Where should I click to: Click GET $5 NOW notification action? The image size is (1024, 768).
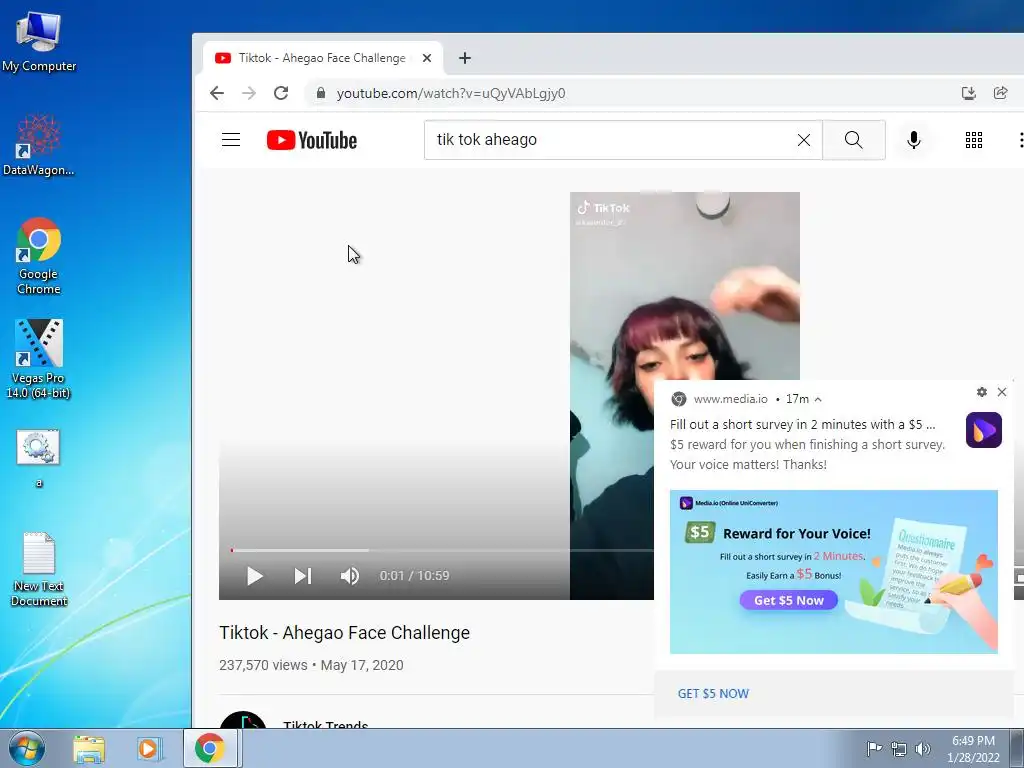713,694
